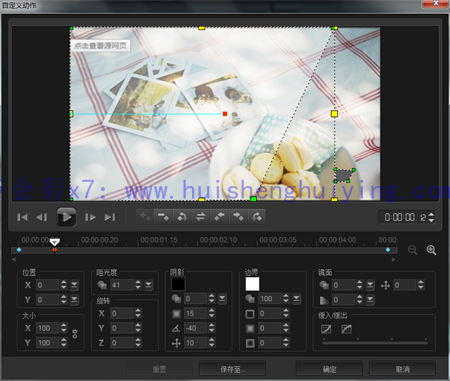Move keyframe to the left
The image size is (450, 381).
pos(219,217)
